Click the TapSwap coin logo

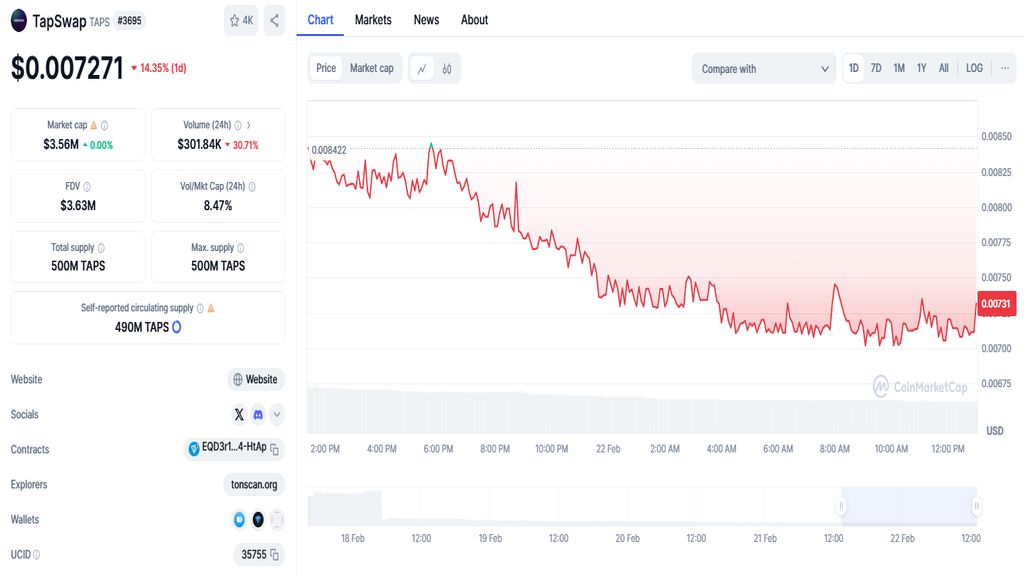[19, 20]
